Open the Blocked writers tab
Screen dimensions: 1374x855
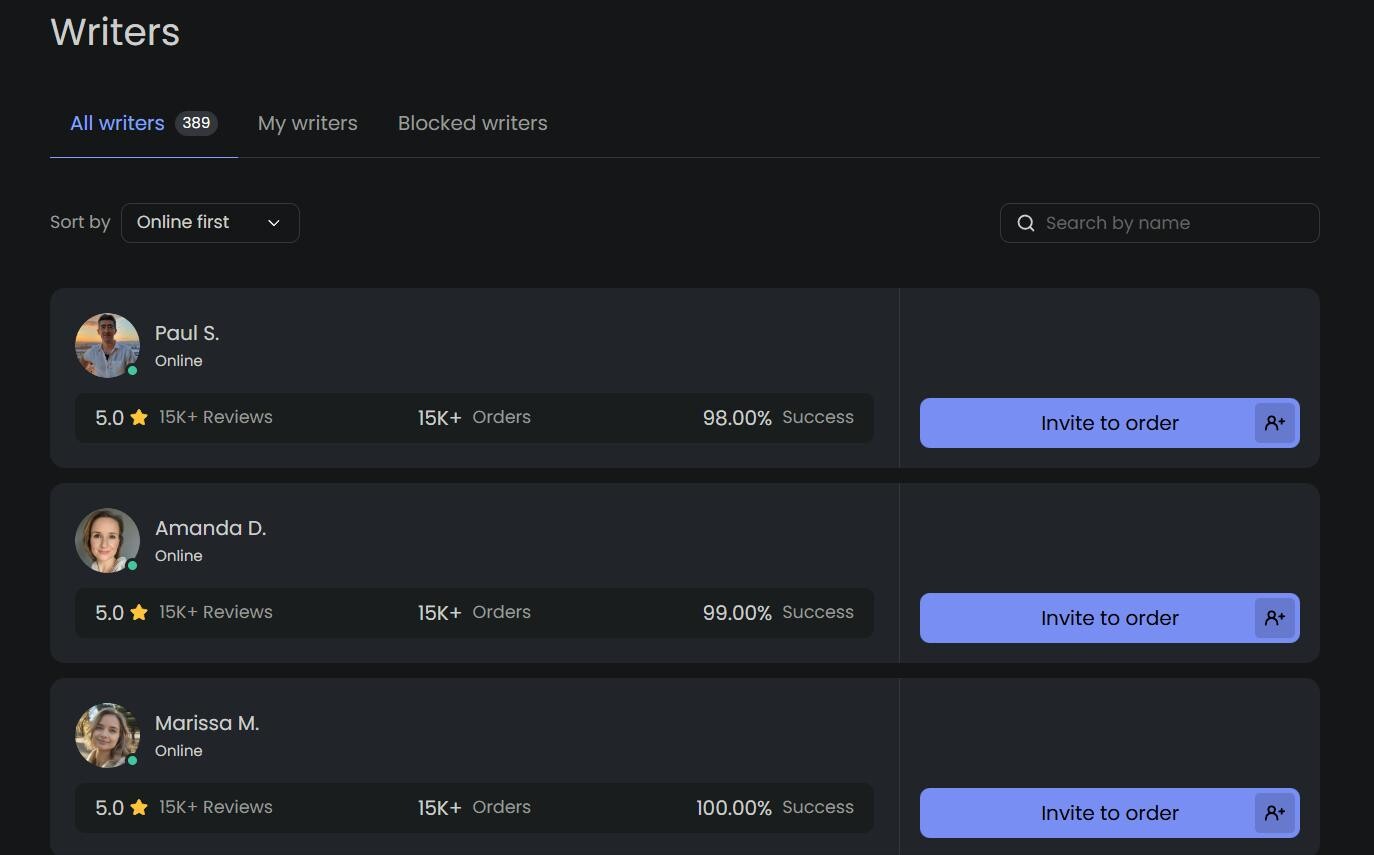[x=472, y=123]
